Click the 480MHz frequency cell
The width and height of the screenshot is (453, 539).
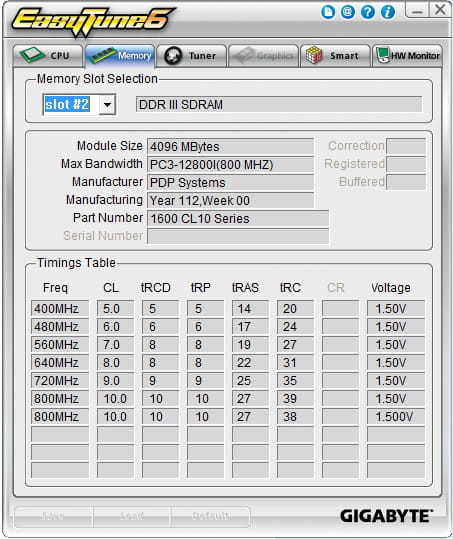pyautogui.click(x=60, y=326)
